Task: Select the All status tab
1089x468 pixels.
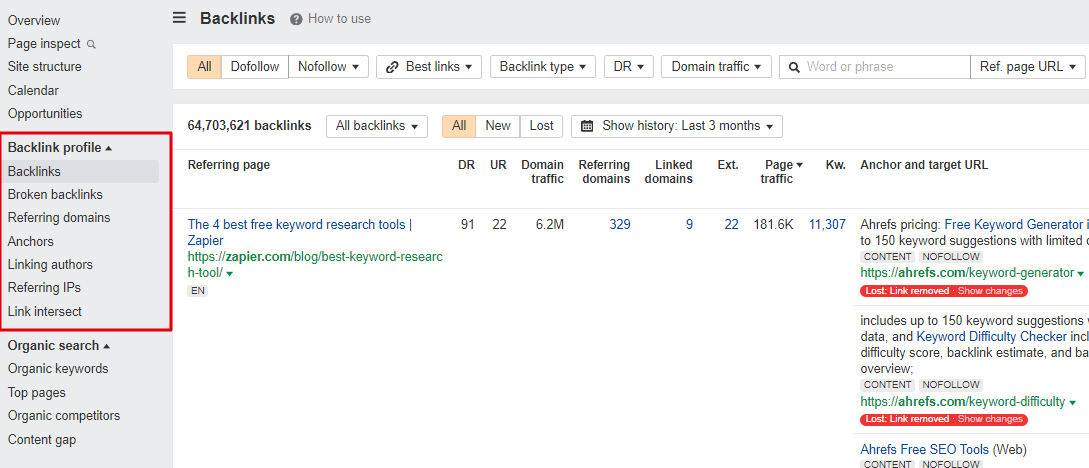Action: [459, 126]
